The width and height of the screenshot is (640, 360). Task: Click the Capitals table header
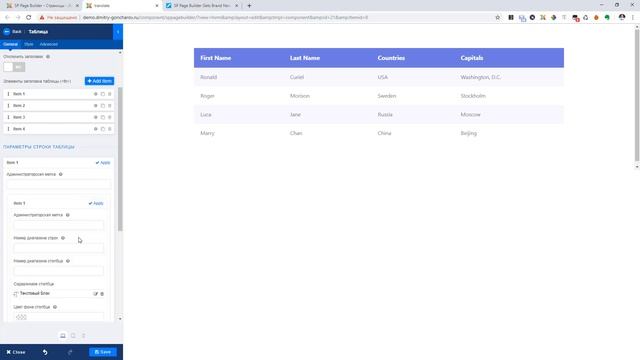click(472, 58)
